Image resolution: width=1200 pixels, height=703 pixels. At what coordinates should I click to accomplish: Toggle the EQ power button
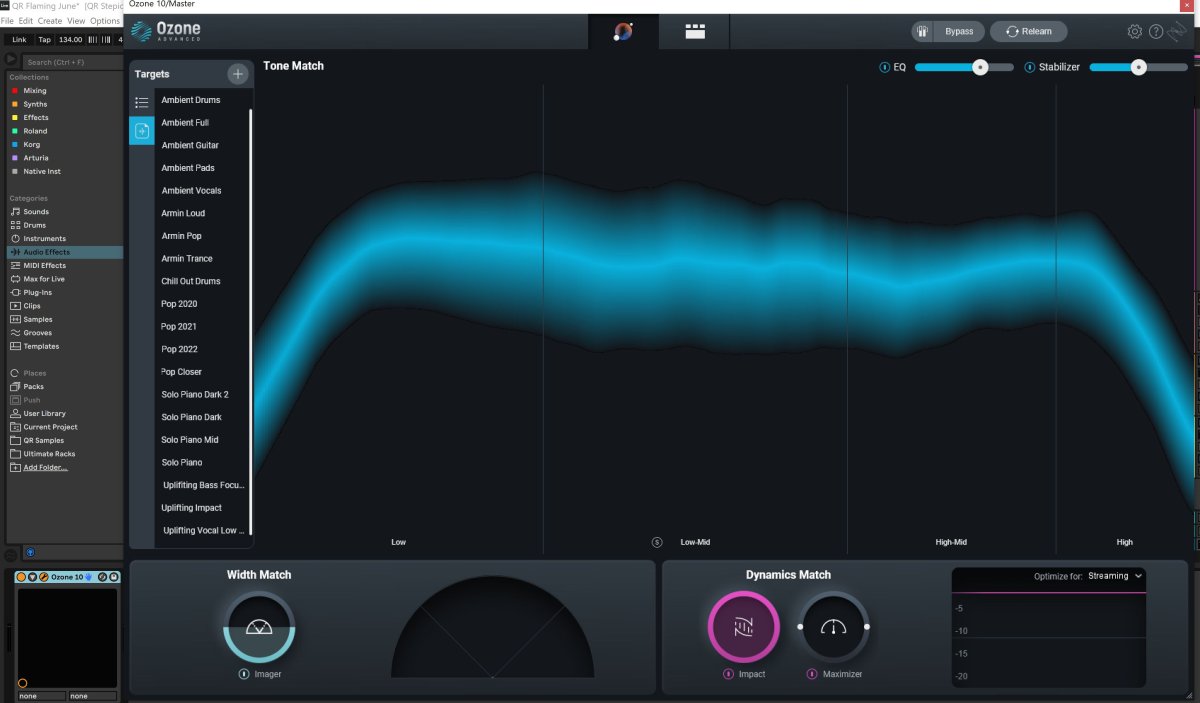tap(884, 67)
